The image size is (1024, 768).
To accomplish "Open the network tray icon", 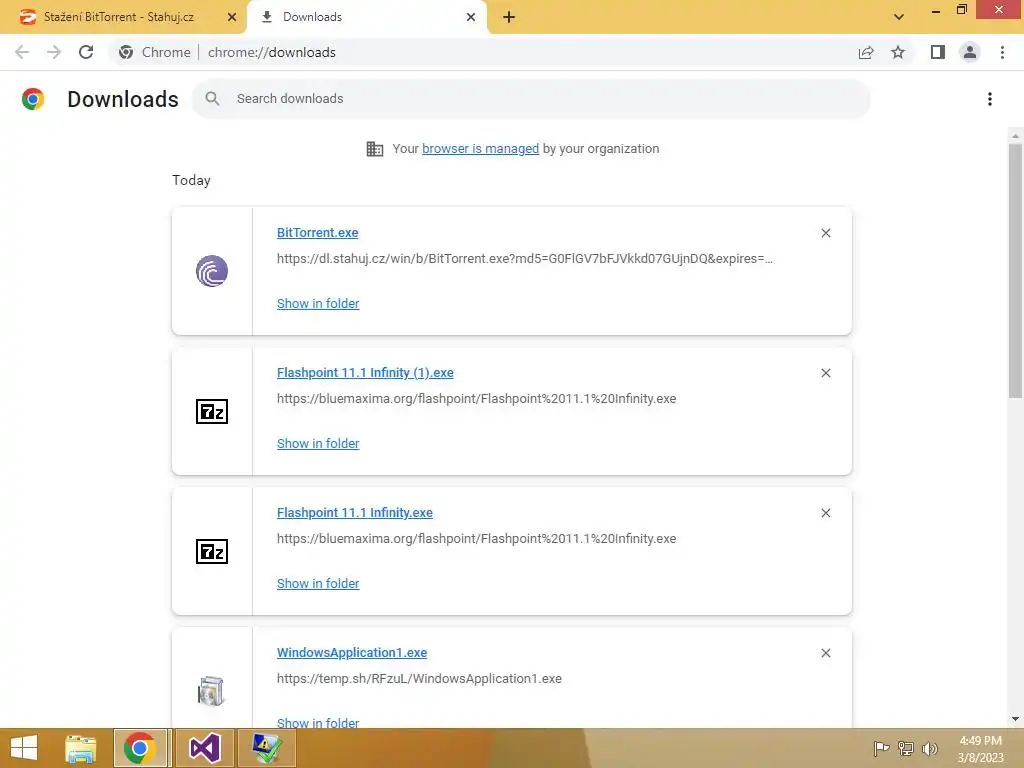I will (906, 748).
